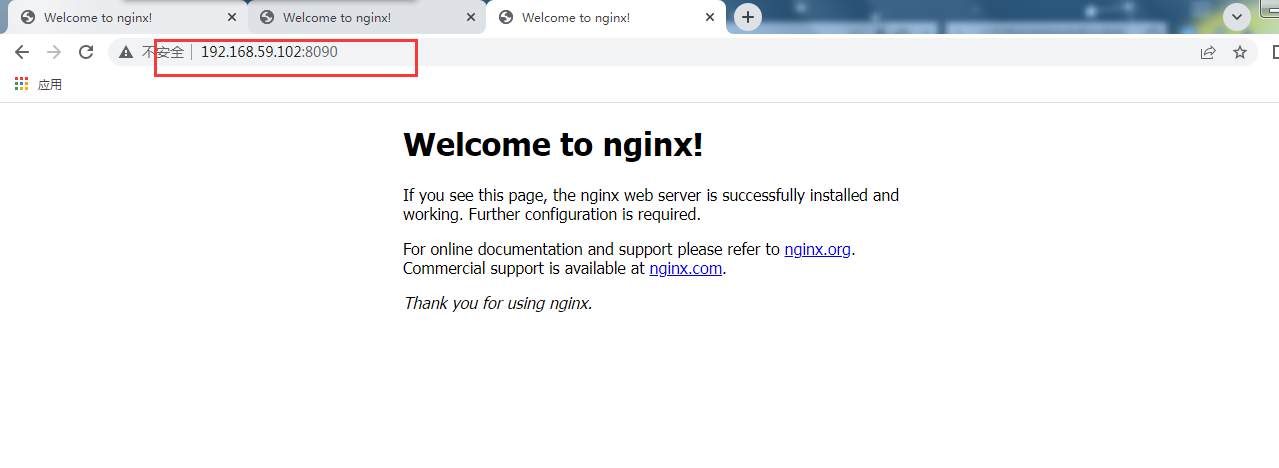This screenshot has width=1279, height=468.
Task: Switch to the first Welcome to nginx tab
Action: [x=128, y=18]
